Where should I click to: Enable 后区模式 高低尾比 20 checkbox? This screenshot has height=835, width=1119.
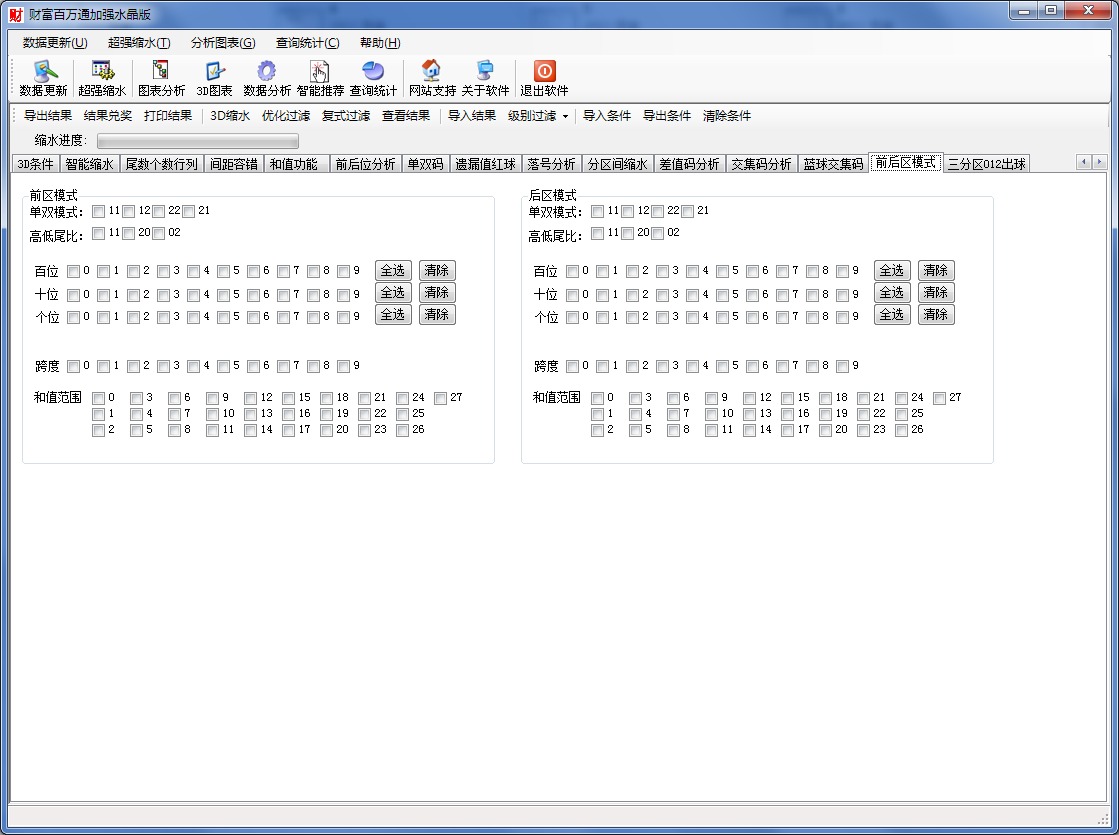coord(627,234)
